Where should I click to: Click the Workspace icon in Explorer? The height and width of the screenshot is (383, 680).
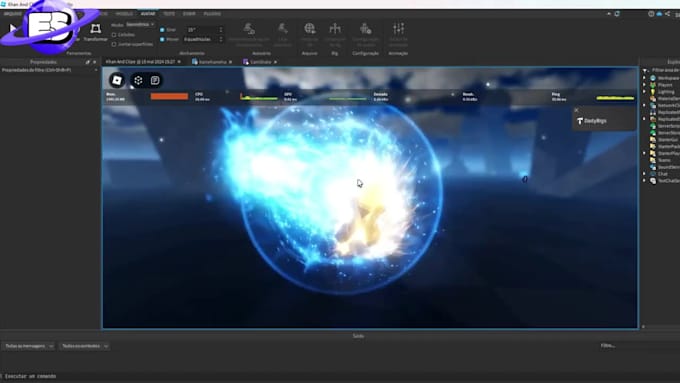653,78
